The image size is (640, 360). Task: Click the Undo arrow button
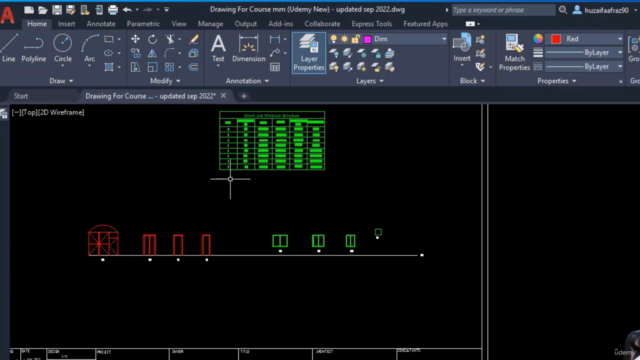click(127, 9)
